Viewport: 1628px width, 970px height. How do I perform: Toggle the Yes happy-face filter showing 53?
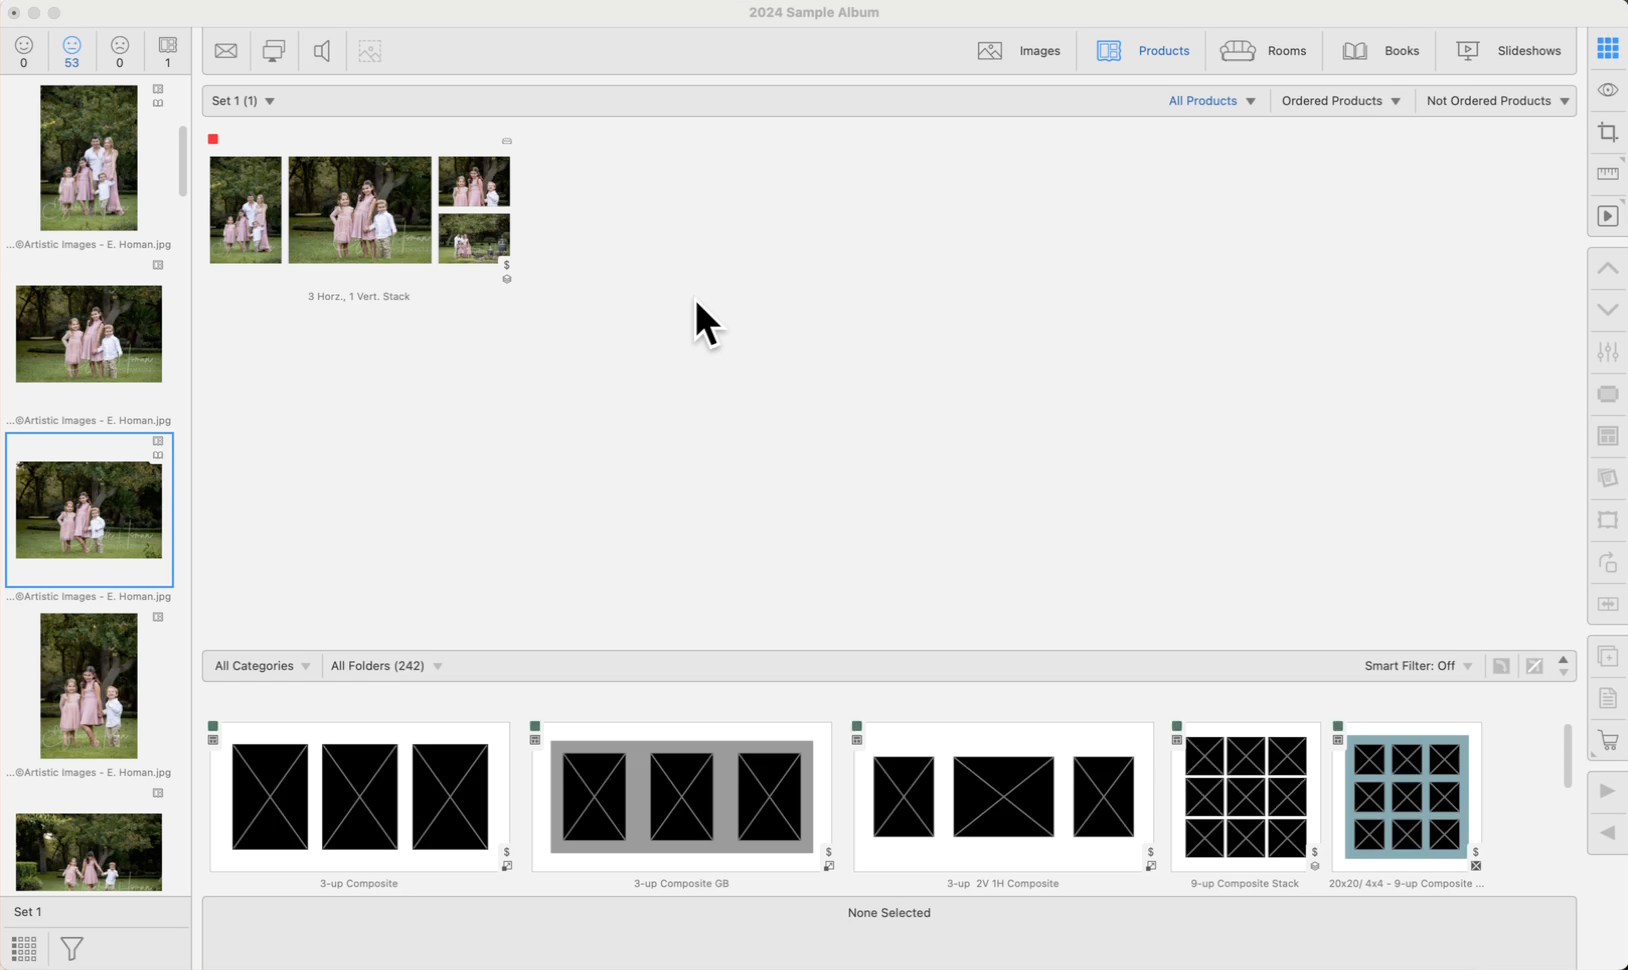pos(72,52)
